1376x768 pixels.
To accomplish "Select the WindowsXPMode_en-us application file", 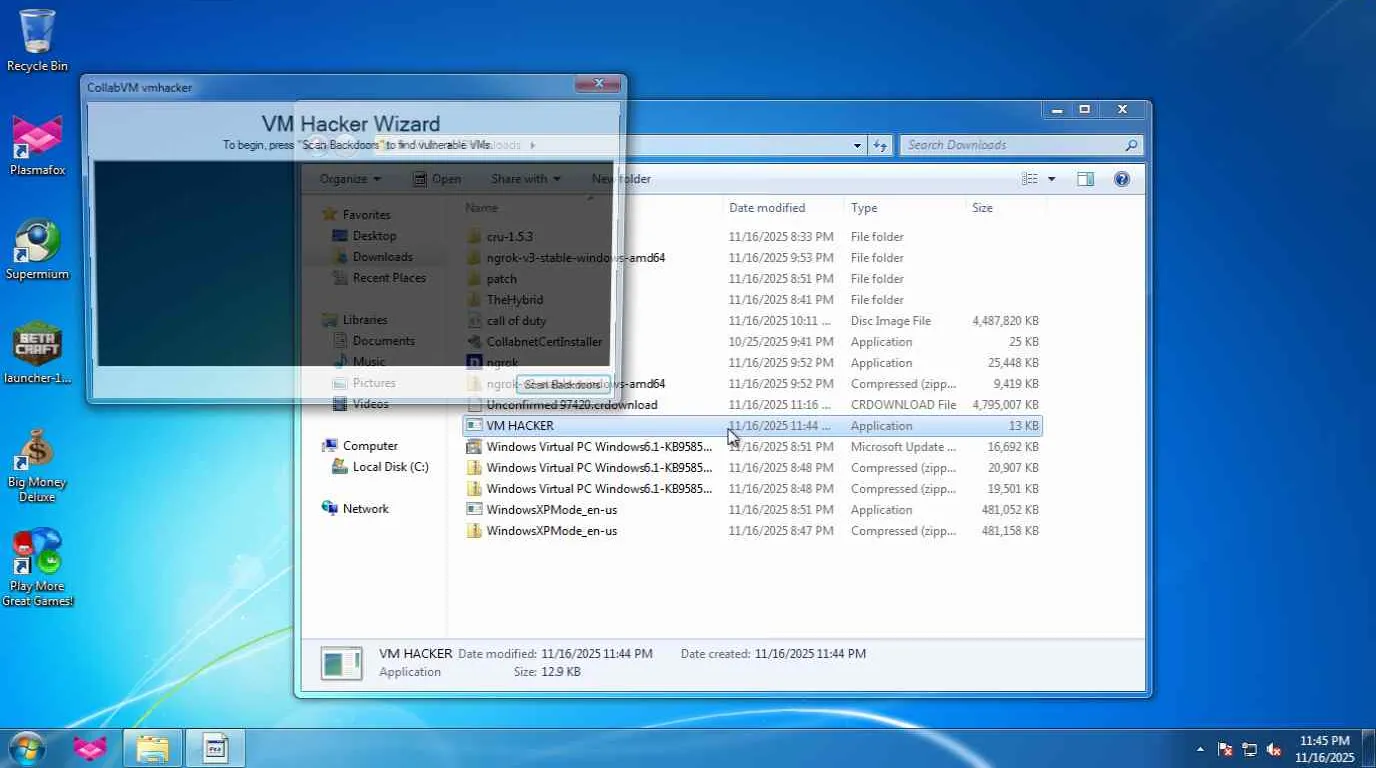I will [752, 510].
